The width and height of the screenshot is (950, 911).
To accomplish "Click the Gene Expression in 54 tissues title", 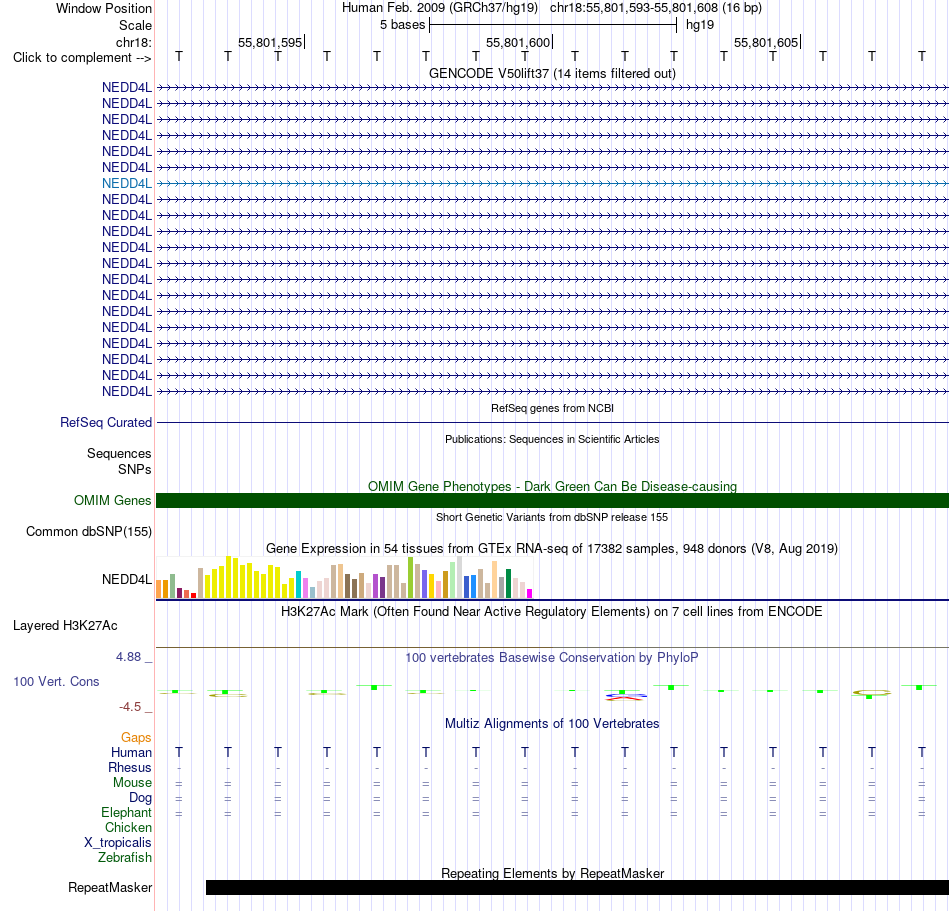I will tap(552, 549).
